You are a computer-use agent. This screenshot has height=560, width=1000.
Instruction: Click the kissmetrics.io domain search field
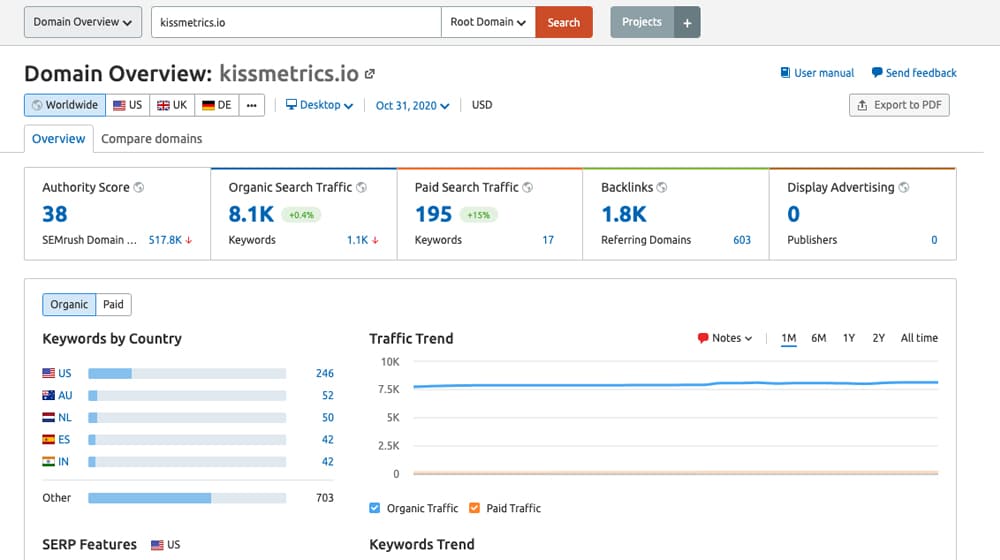(x=295, y=22)
